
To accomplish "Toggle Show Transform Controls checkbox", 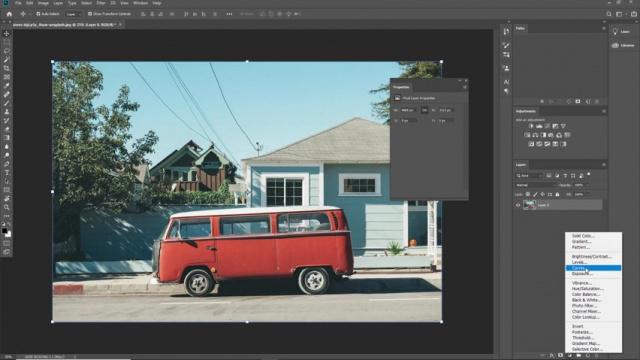I will click(x=90, y=14).
